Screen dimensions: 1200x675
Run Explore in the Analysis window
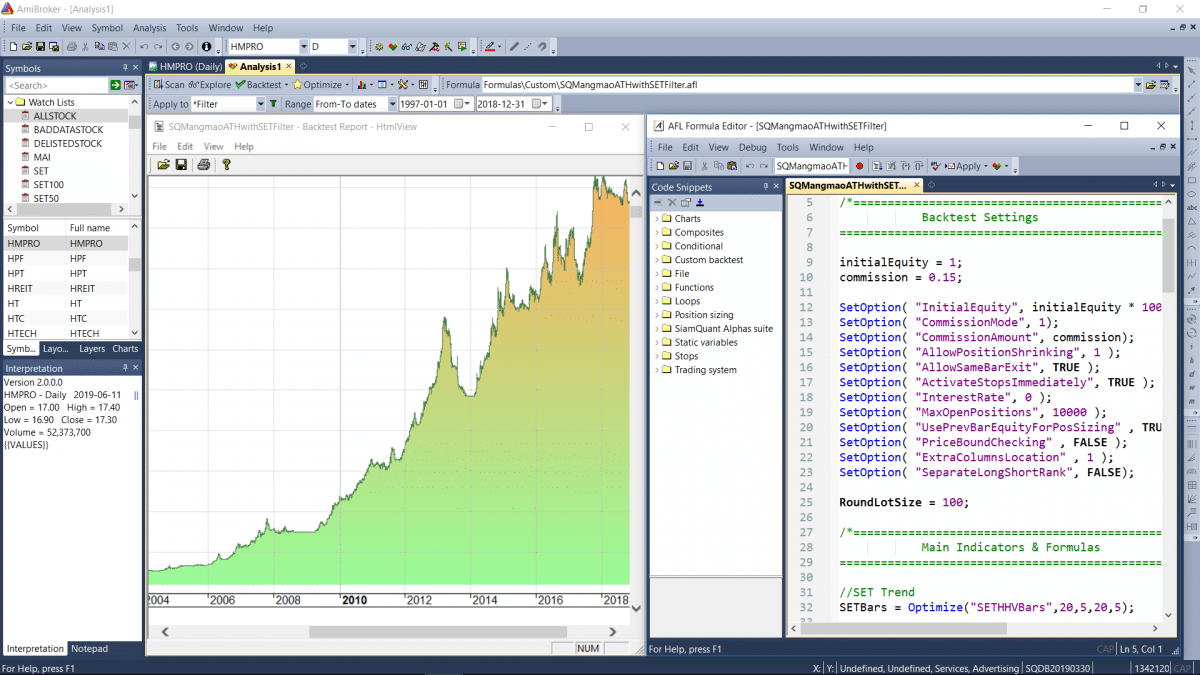(209, 85)
